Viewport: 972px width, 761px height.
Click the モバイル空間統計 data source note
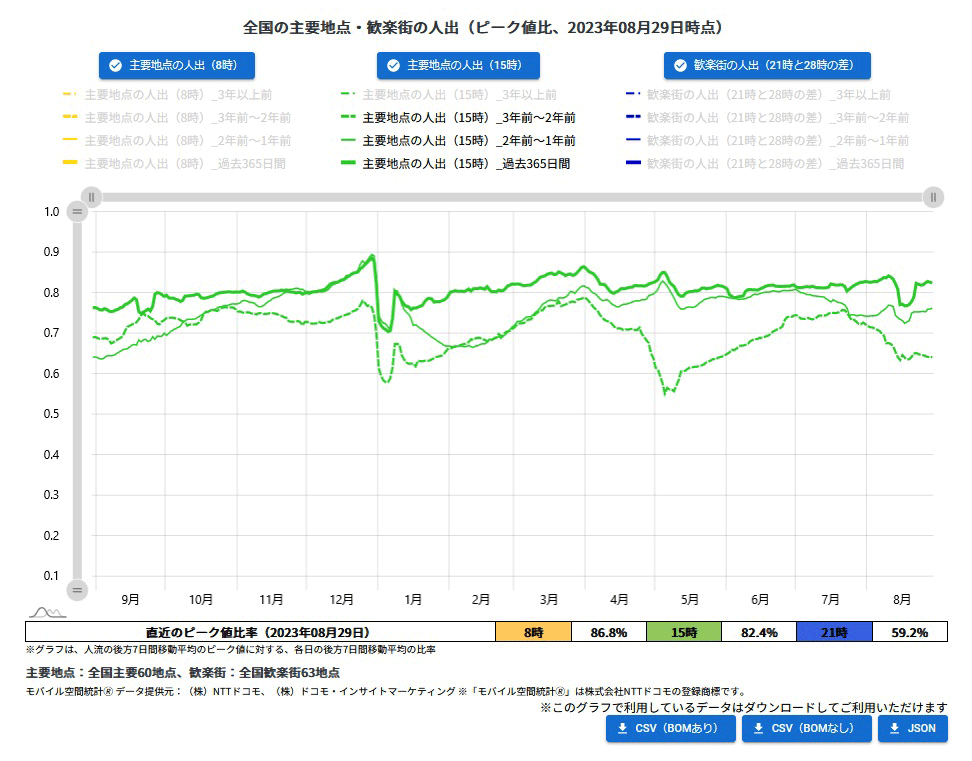coord(386,692)
